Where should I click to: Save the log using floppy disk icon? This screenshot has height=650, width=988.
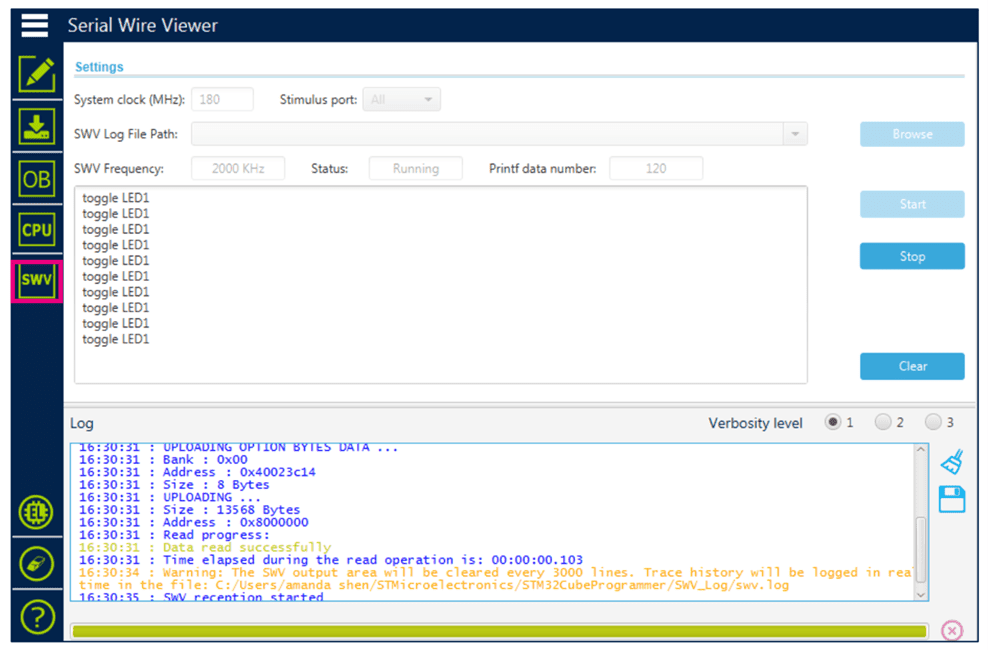coord(952,499)
